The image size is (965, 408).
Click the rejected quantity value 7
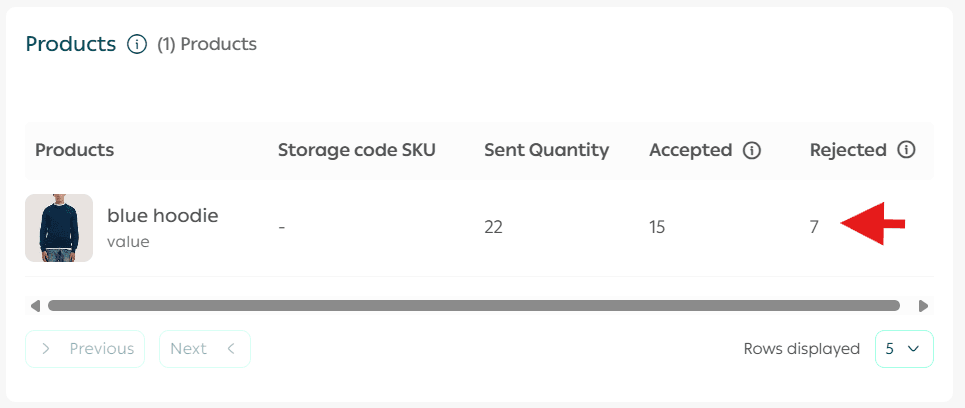click(814, 227)
